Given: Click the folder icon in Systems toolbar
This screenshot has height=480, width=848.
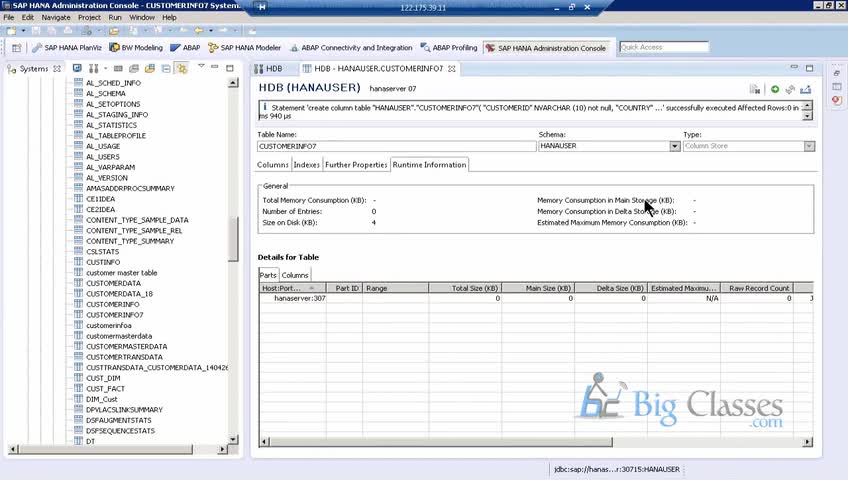Looking at the screenshot, I should click(x=150, y=69).
